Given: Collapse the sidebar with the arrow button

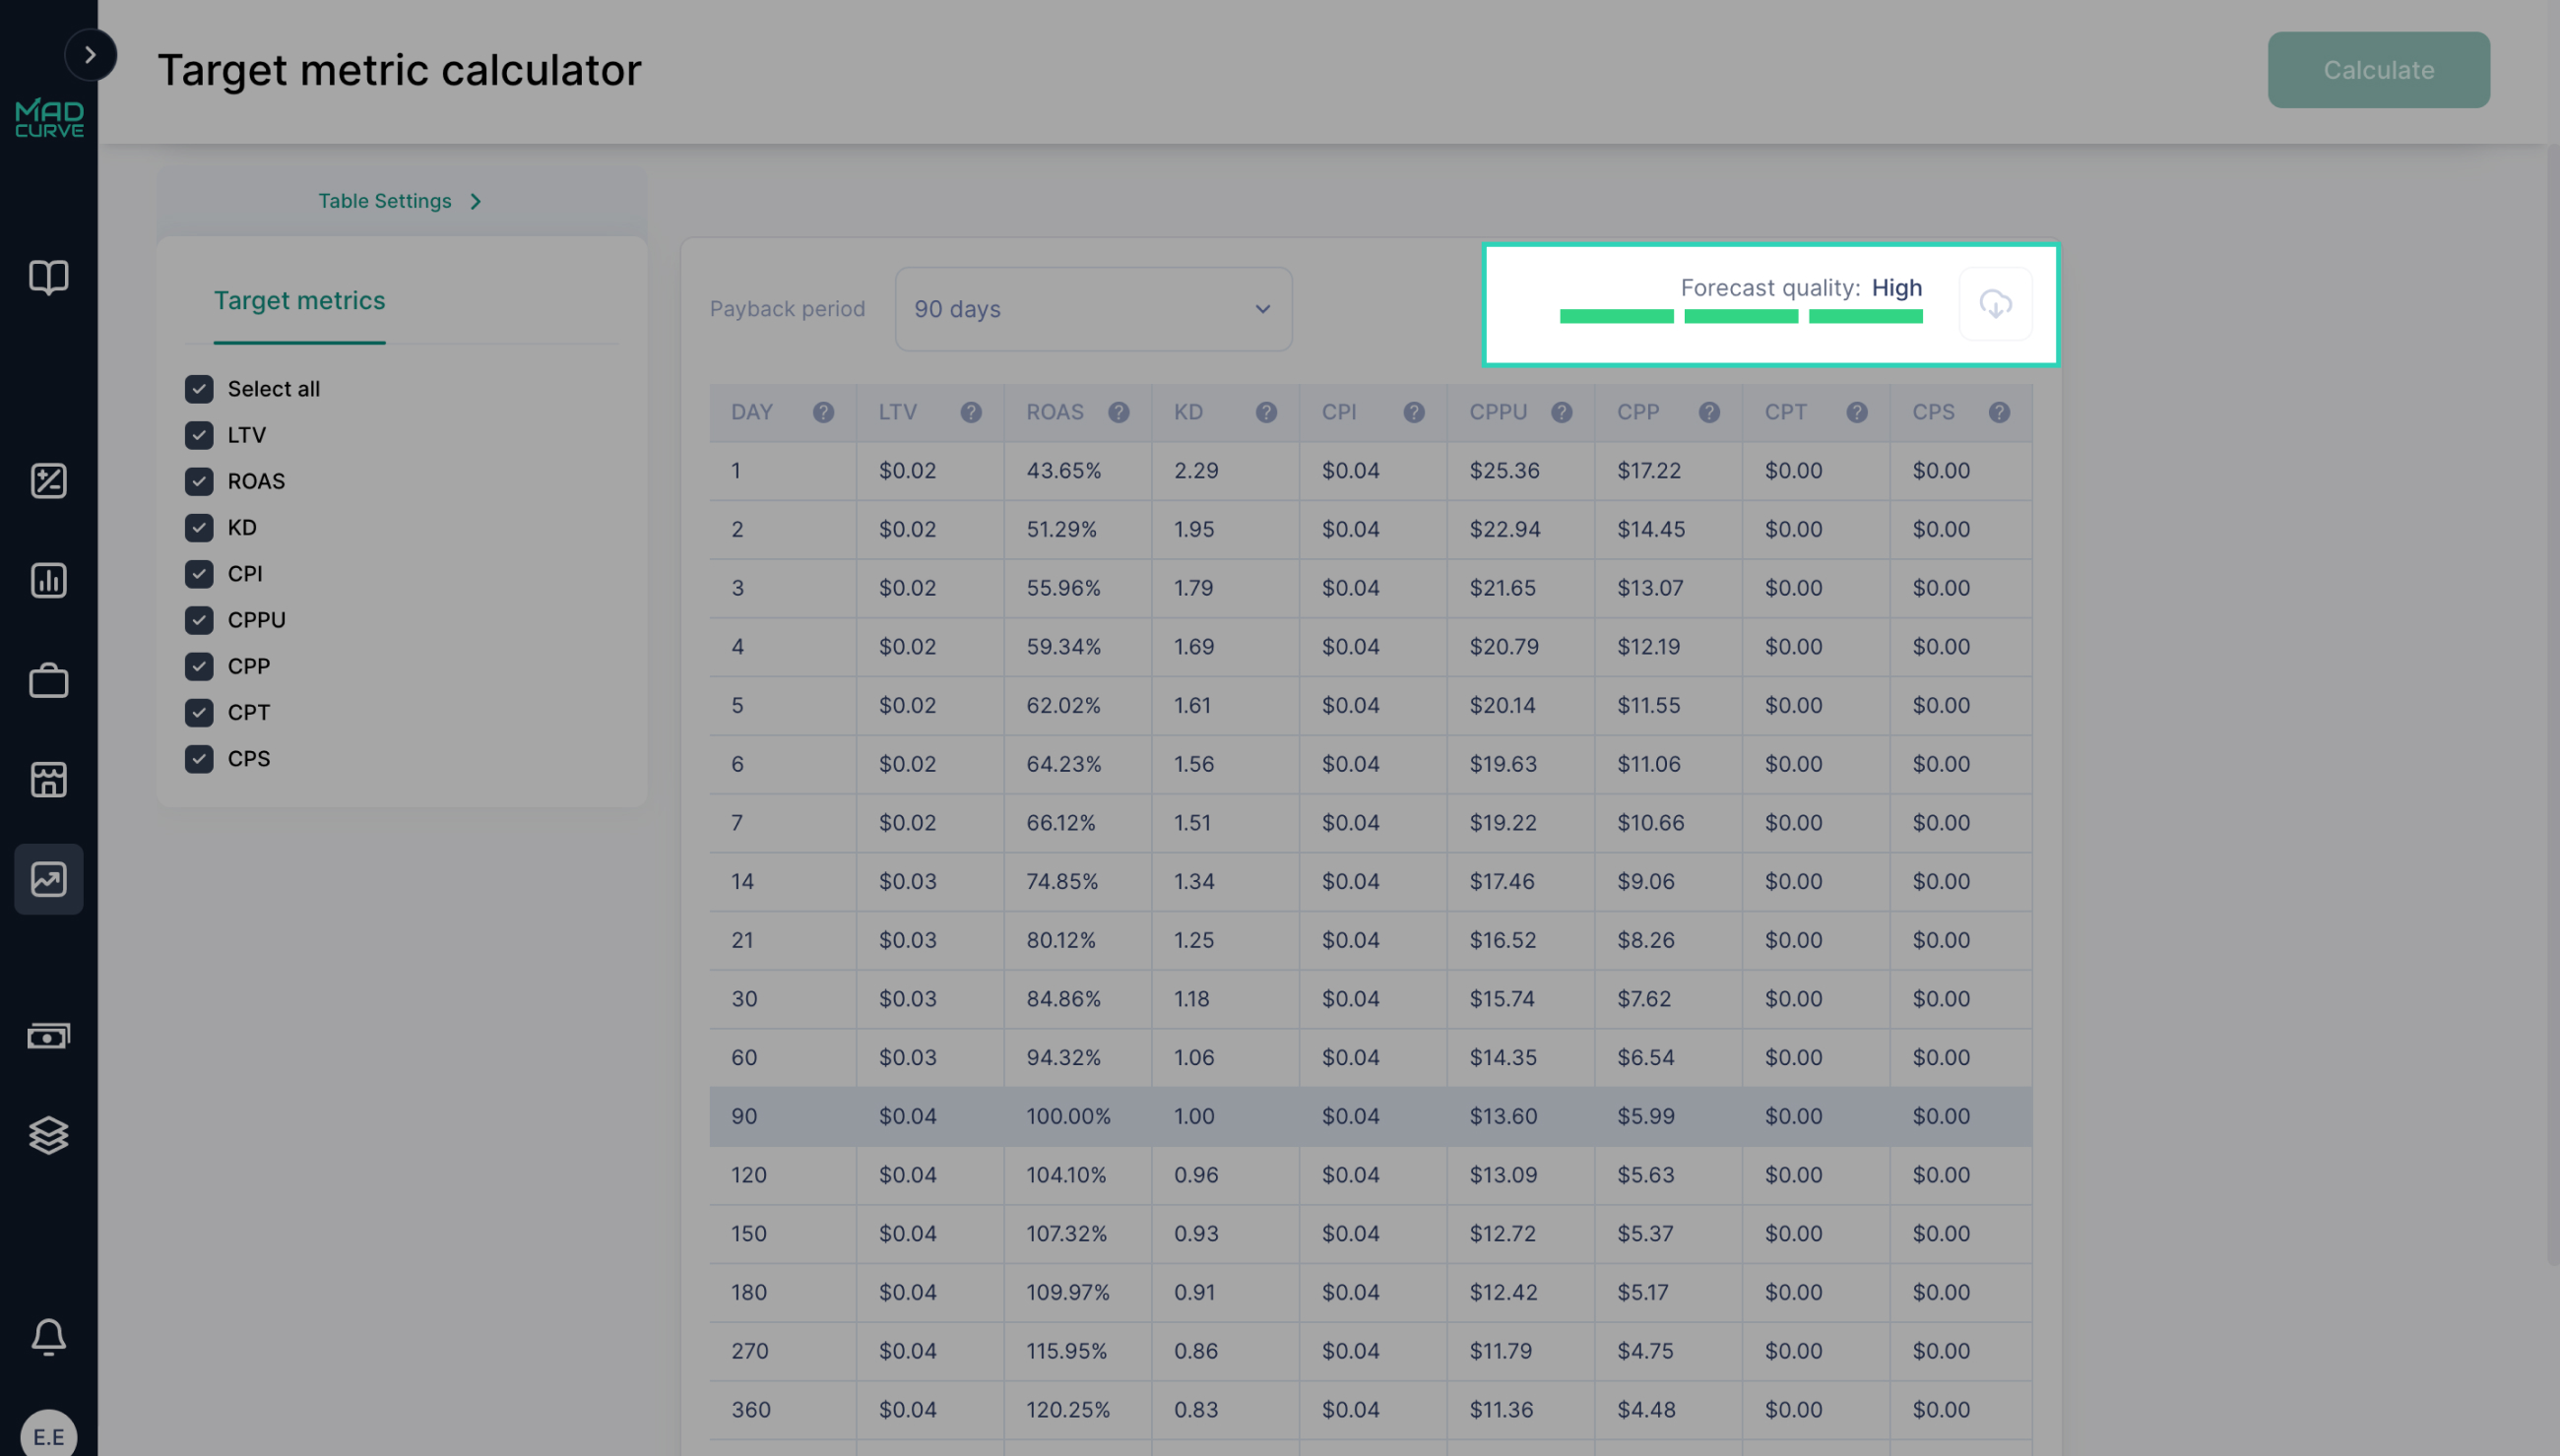Looking at the screenshot, I should coord(91,55).
